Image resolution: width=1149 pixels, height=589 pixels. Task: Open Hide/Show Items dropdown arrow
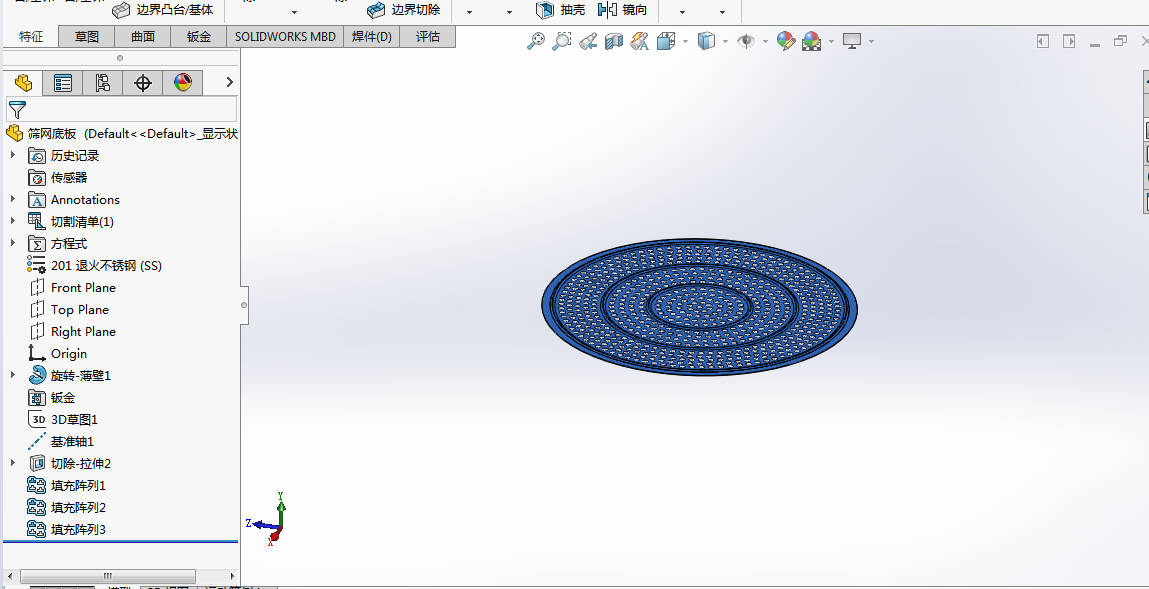click(x=765, y=41)
